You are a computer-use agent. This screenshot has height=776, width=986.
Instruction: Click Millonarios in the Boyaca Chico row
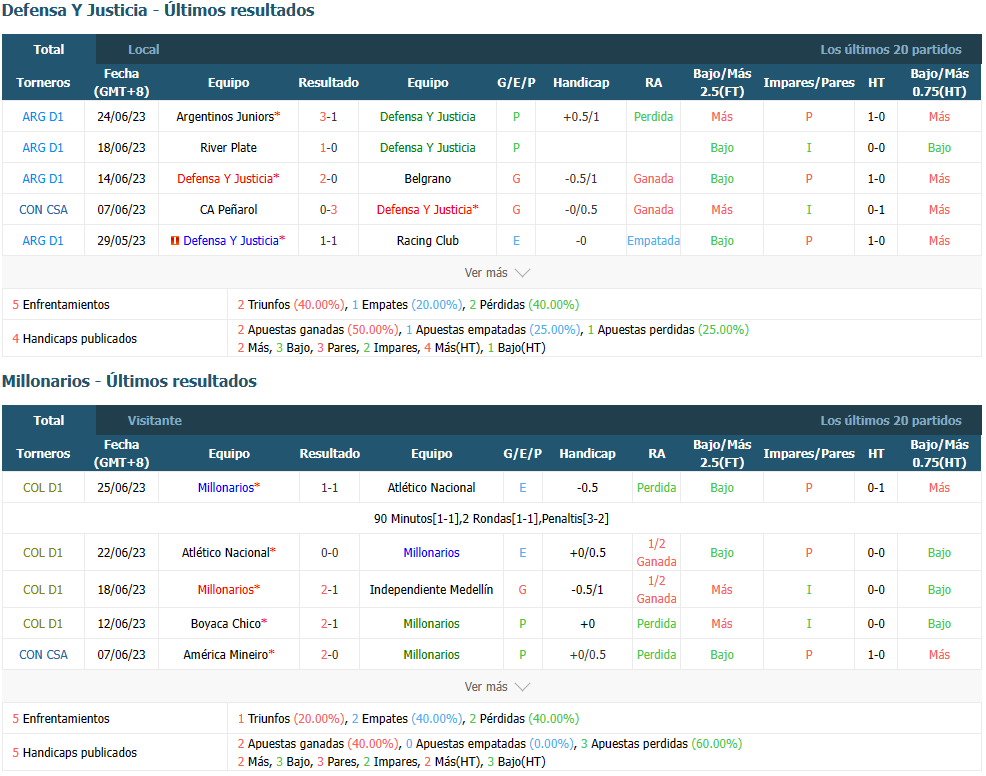[x=431, y=623]
